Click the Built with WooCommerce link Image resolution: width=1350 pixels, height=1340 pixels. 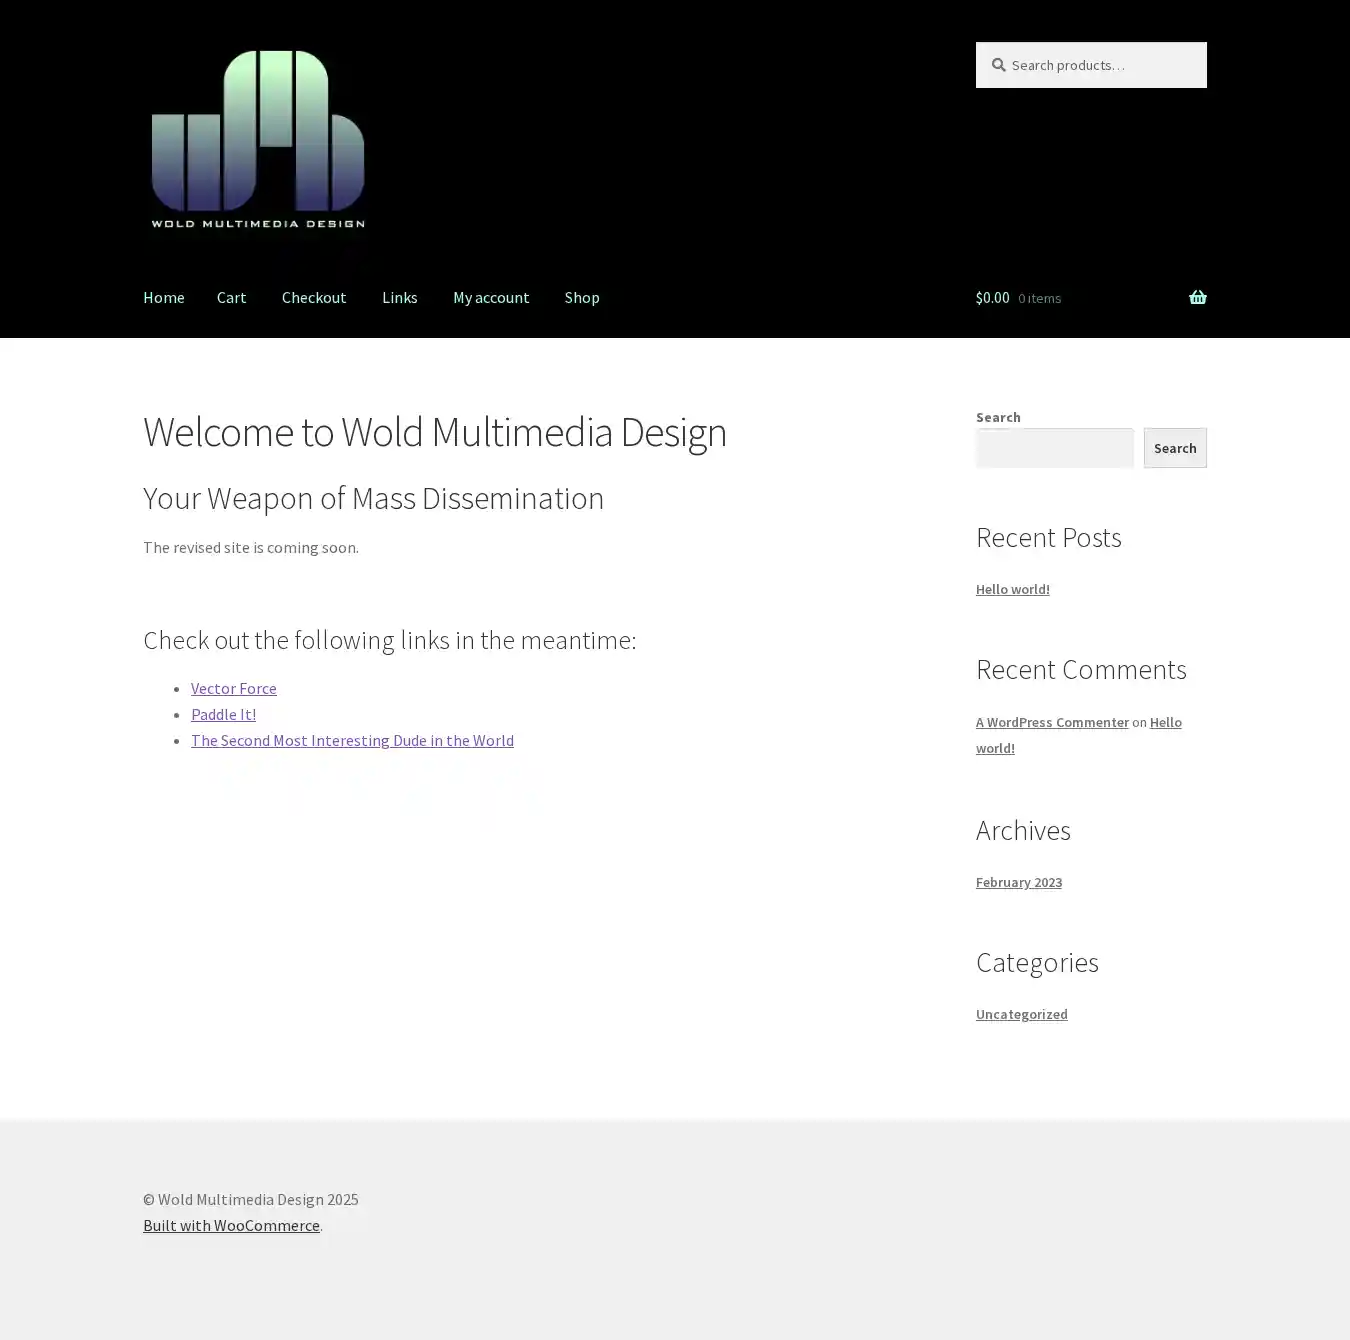point(231,1225)
